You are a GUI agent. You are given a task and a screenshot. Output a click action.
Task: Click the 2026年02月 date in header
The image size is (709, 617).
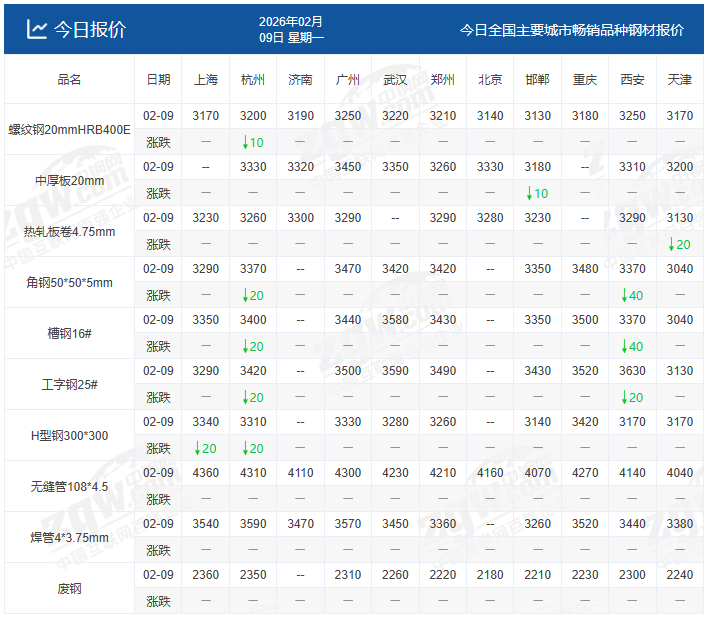pyautogui.click(x=291, y=21)
